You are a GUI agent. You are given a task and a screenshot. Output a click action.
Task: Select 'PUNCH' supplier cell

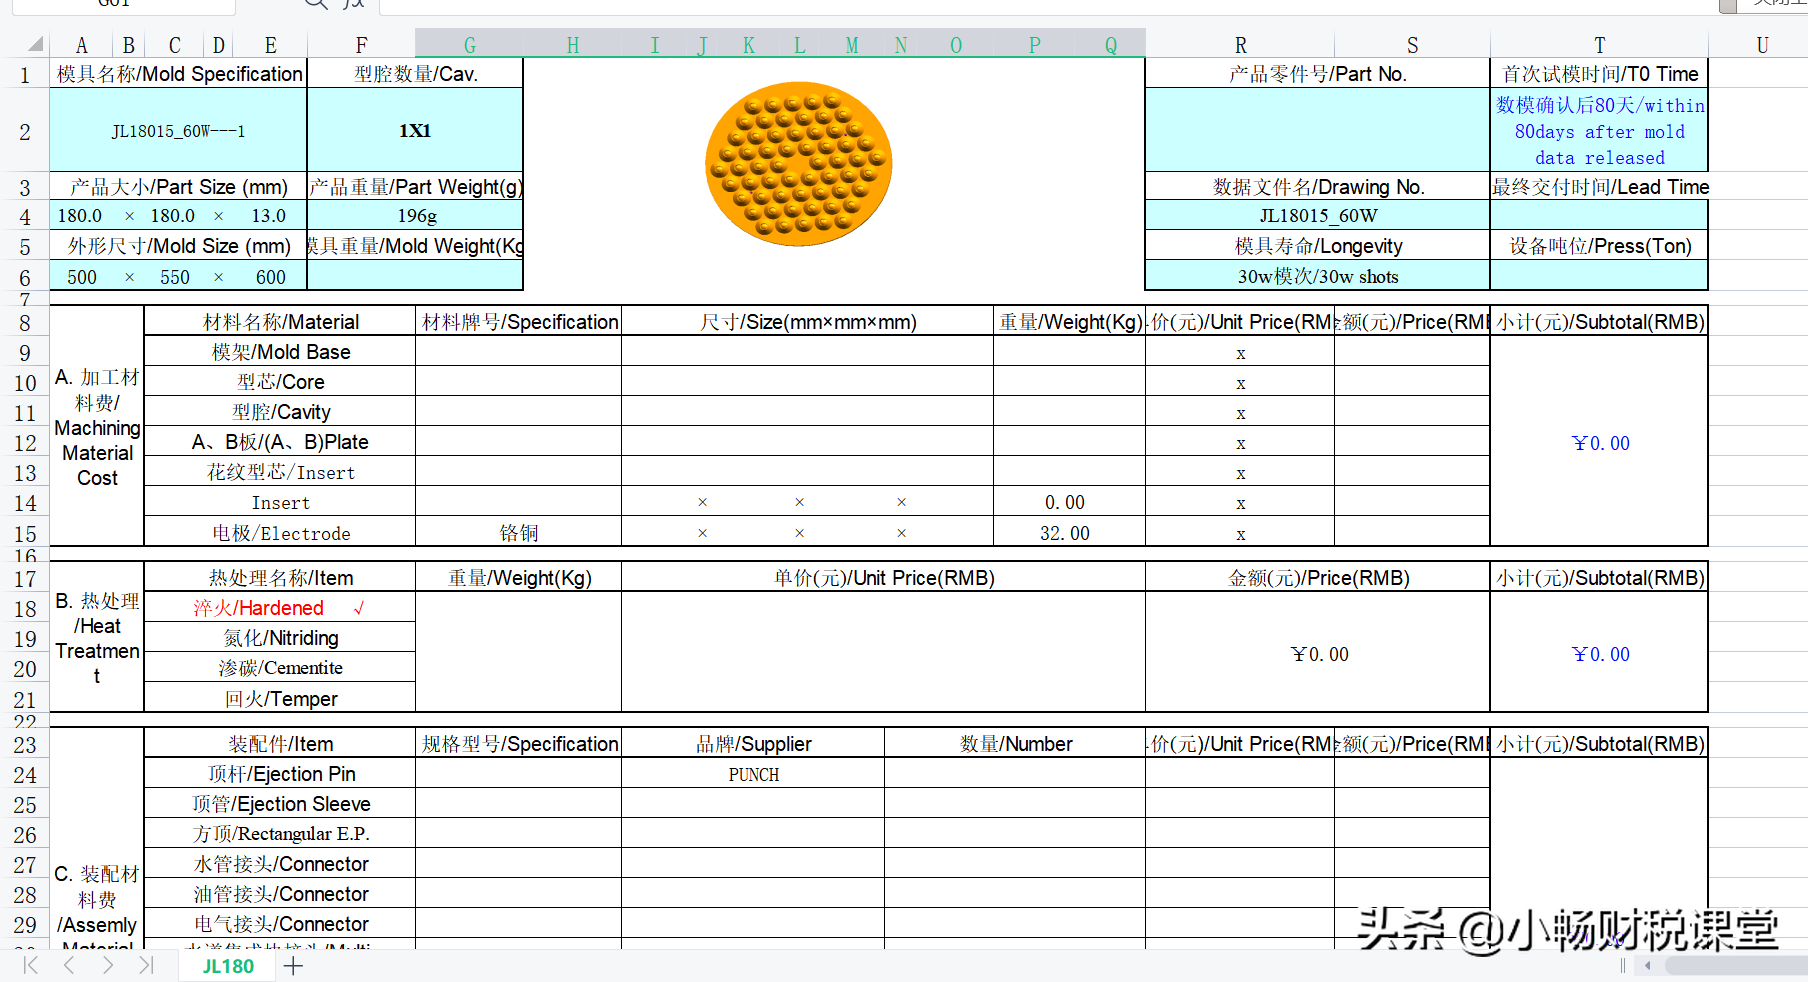click(x=753, y=774)
